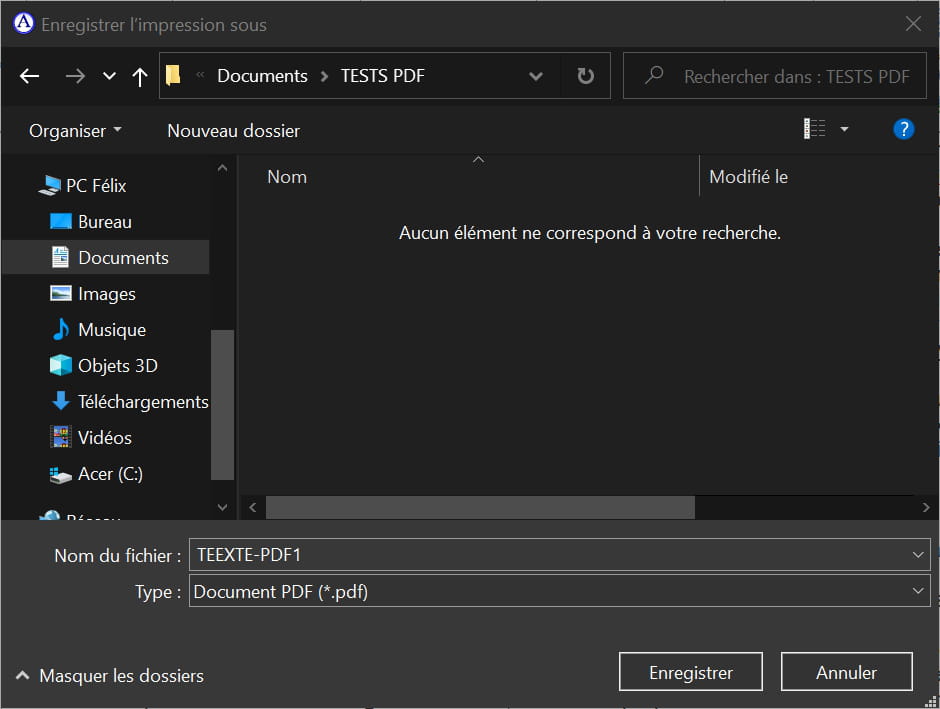
Task: Select Bureau in the navigation pane
Action: click(x=104, y=221)
